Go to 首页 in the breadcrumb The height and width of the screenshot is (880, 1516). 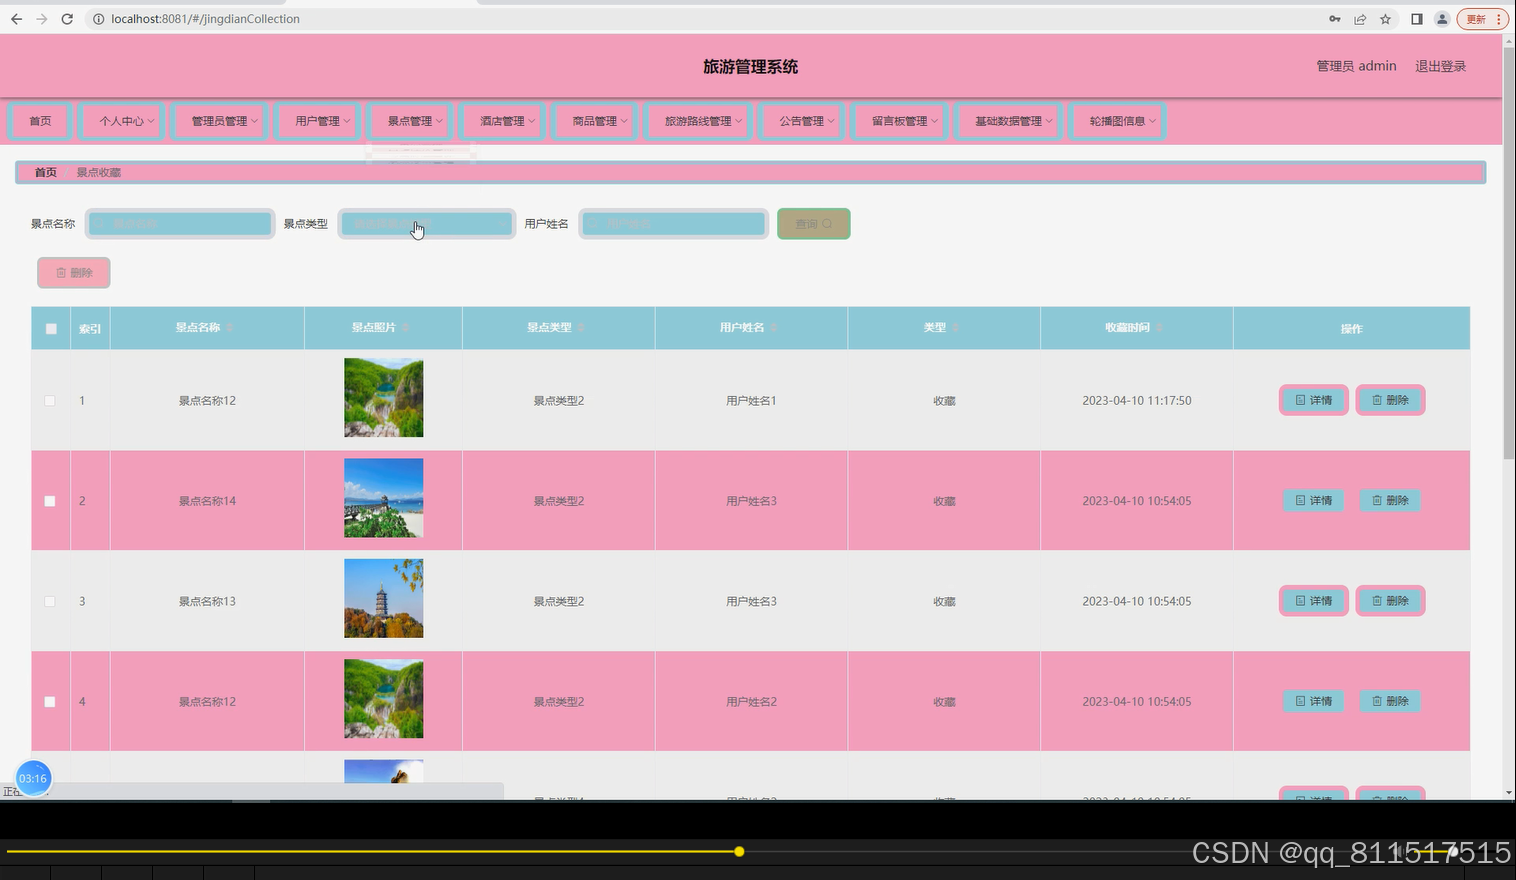44,171
